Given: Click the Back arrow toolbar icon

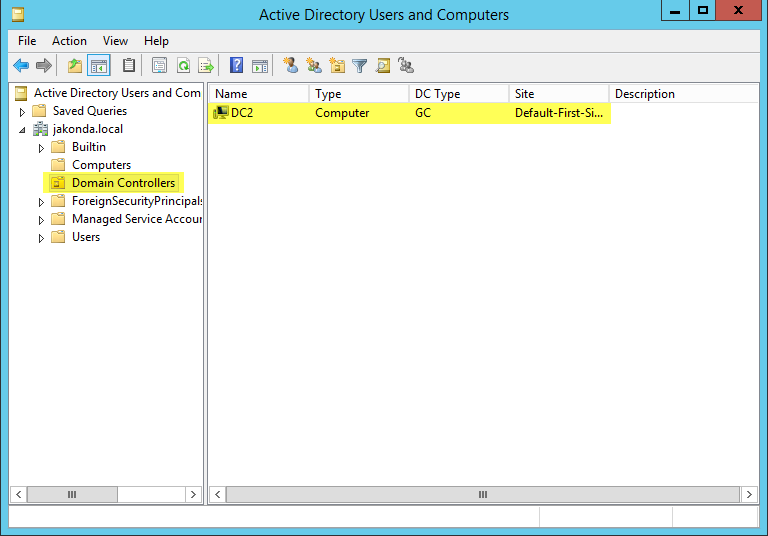Looking at the screenshot, I should click(21, 66).
